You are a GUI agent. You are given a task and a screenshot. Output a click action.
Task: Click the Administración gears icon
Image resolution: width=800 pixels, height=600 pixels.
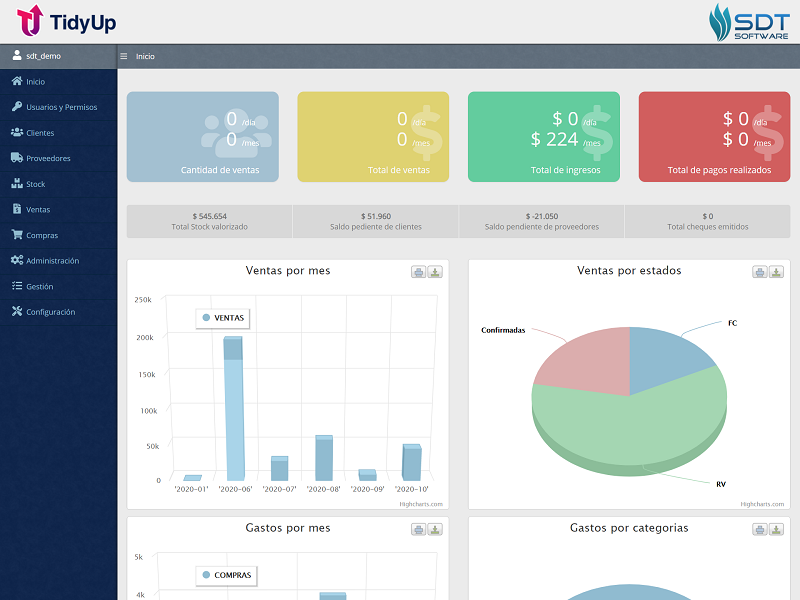[x=17, y=260]
